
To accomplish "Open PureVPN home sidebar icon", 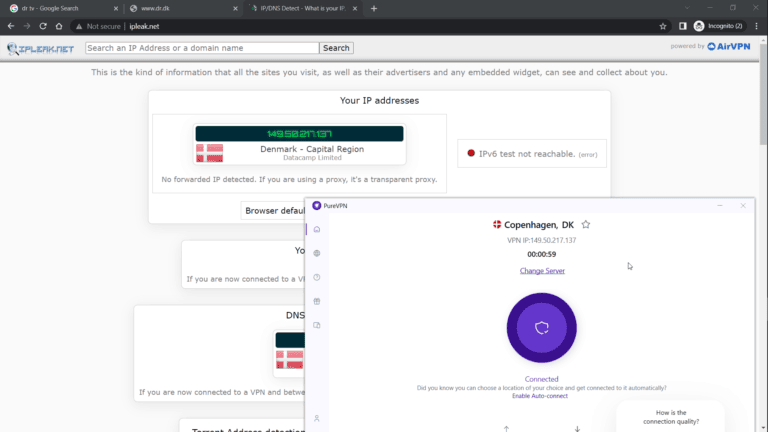I will point(317,229).
